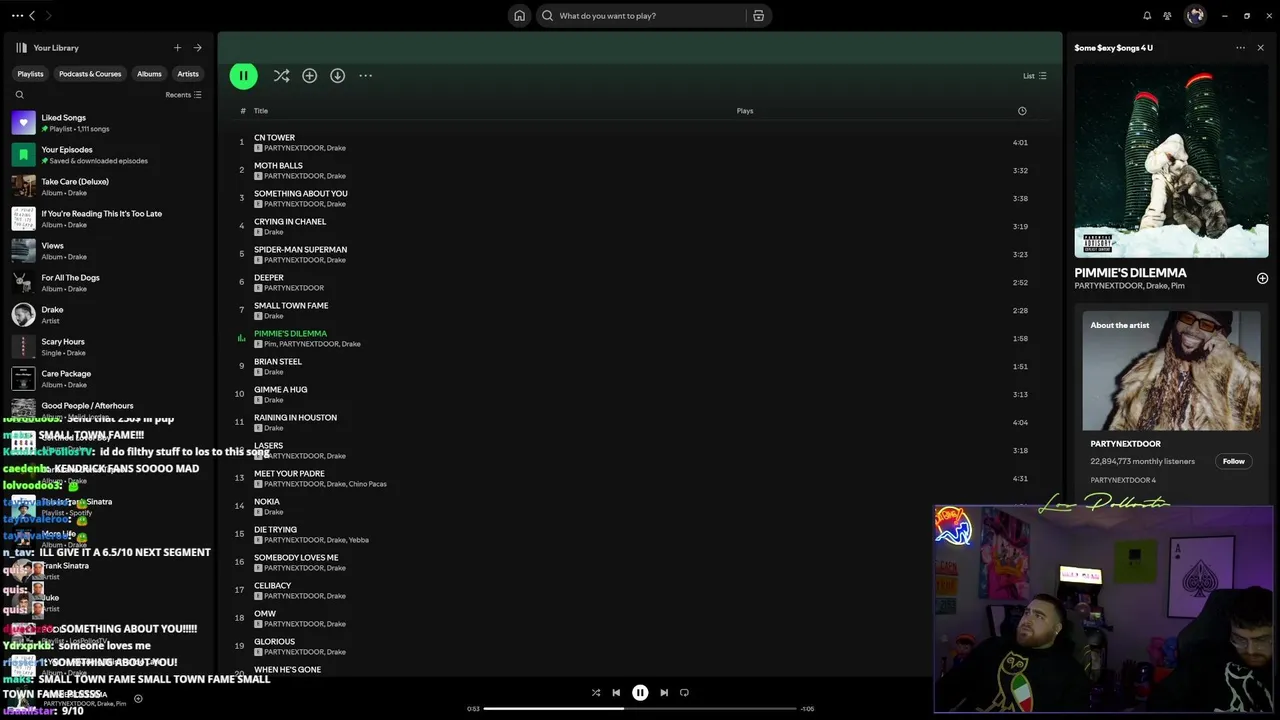Filter library by Artists
1280x720 pixels.
(x=188, y=74)
